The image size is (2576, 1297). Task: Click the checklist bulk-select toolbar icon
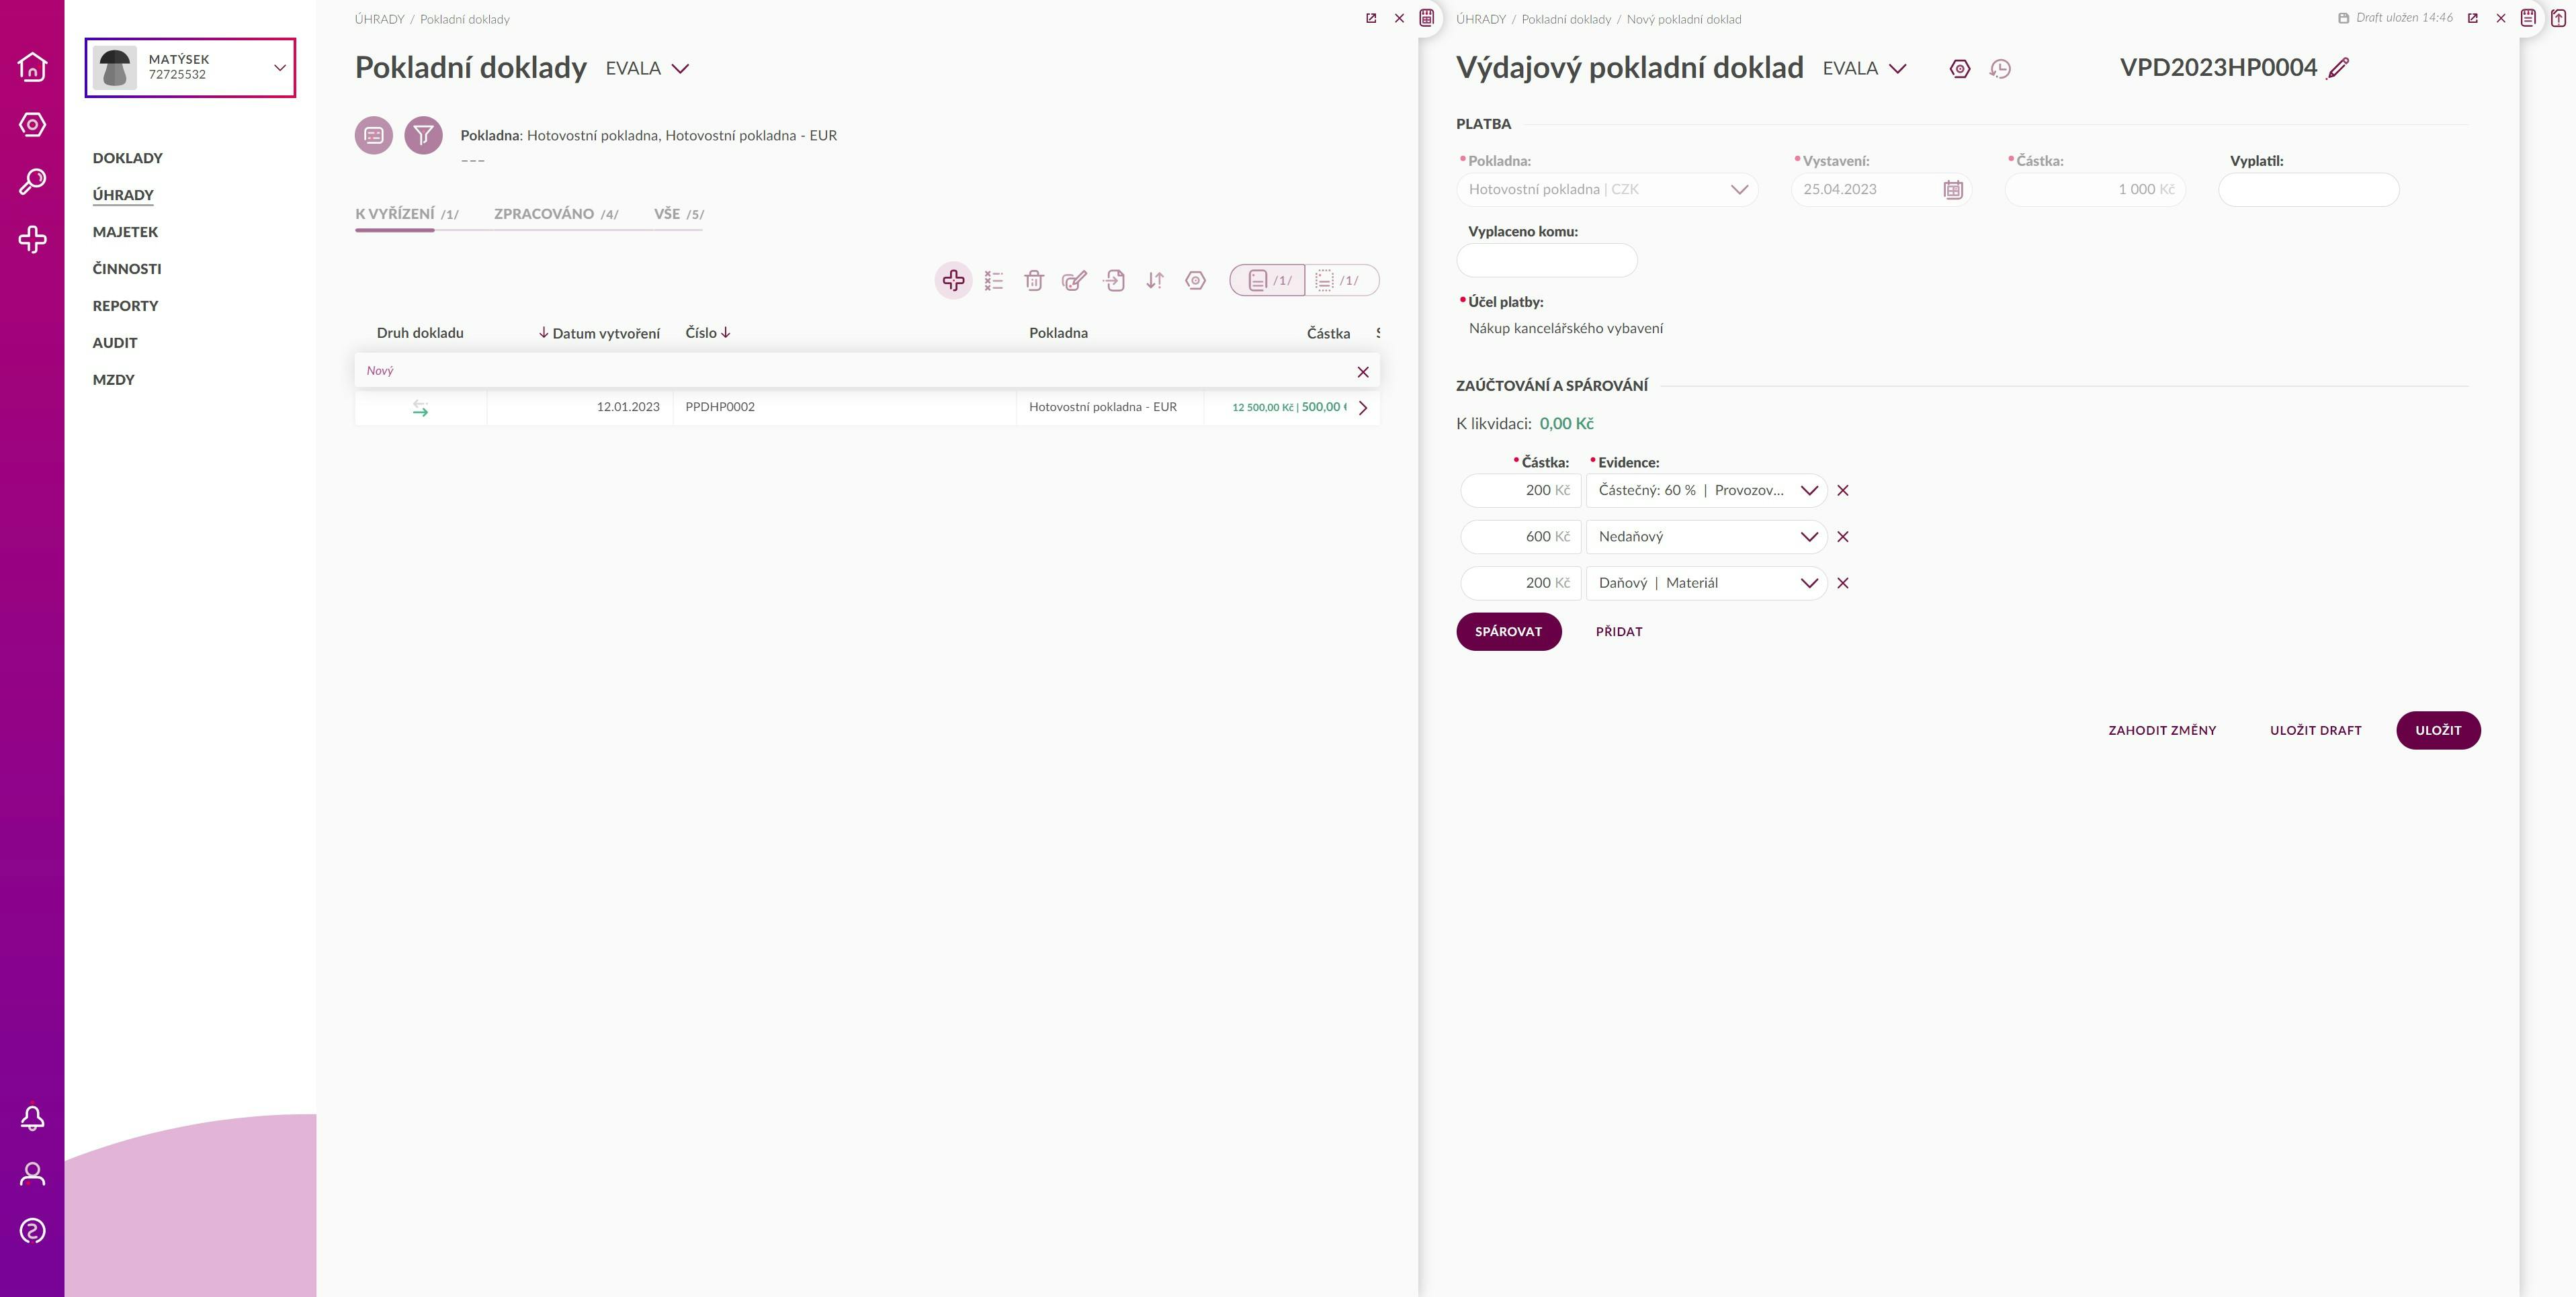994,281
